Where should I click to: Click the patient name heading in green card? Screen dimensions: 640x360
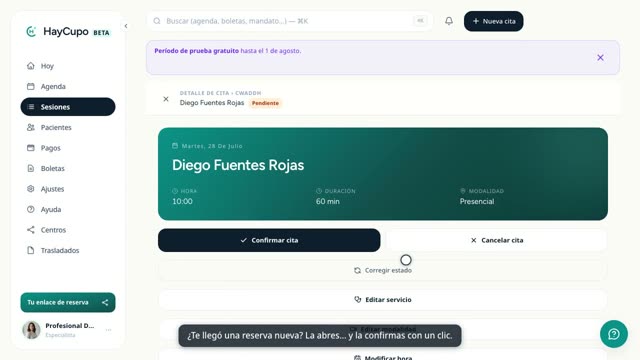(x=238, y=165)
